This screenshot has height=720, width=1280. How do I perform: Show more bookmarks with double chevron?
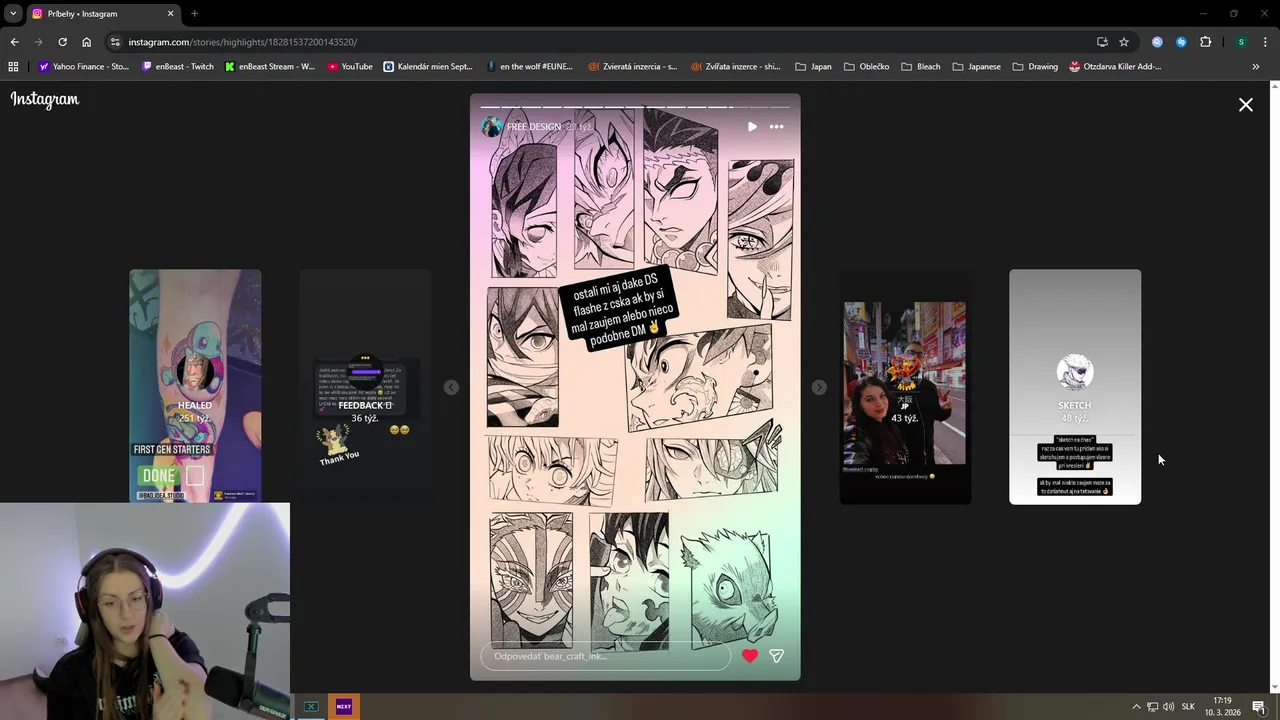point(1256,67)
